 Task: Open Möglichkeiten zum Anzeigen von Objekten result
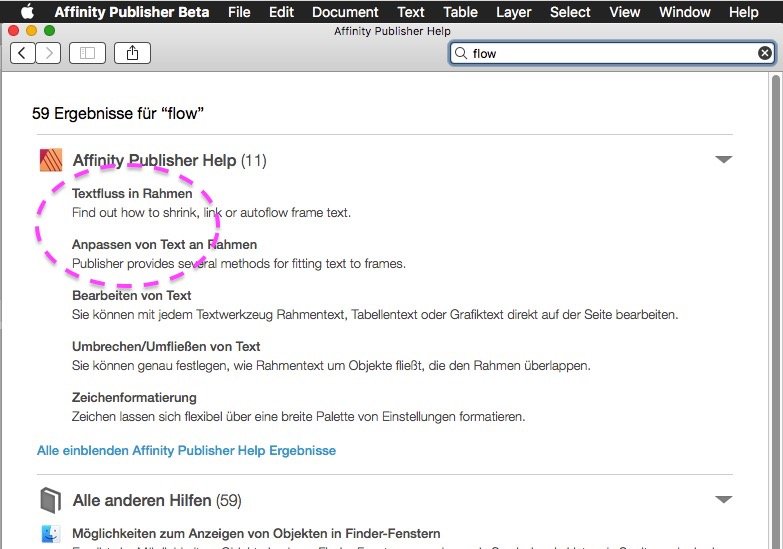[x=256, y=533]
